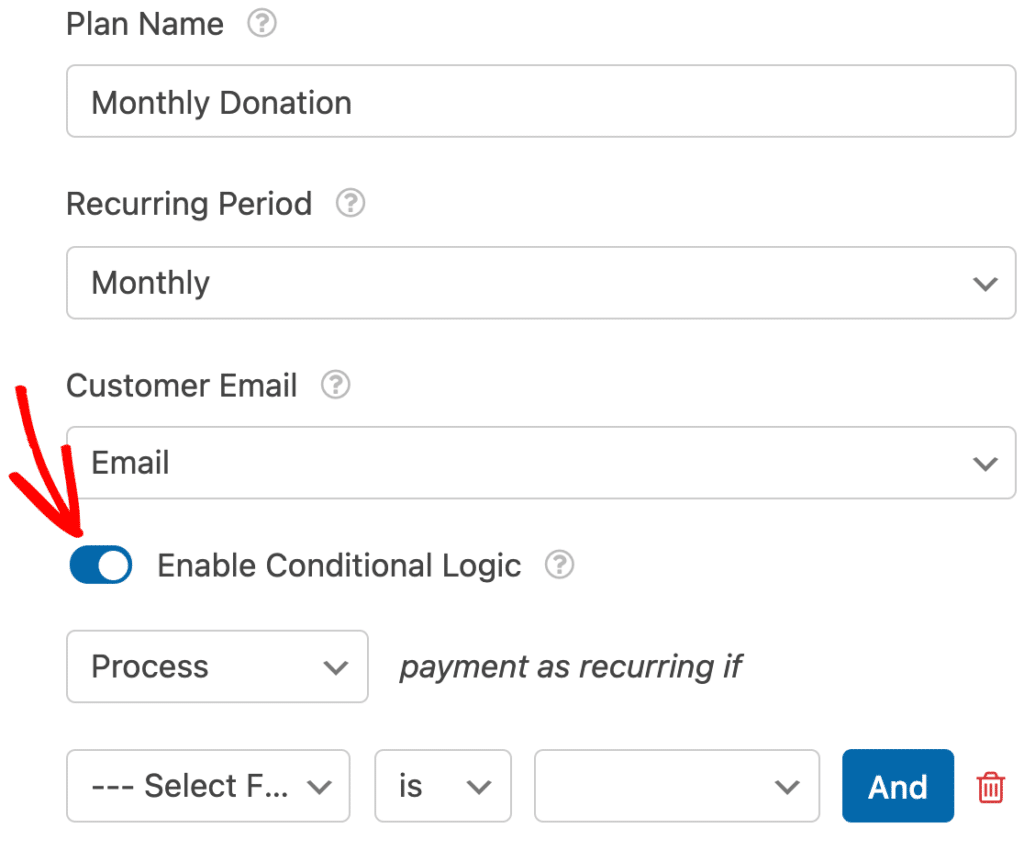Open the Customer Email field dropdown
Image resolution: width=1024 pixels, height=851 pixels.
coord(540,463)
